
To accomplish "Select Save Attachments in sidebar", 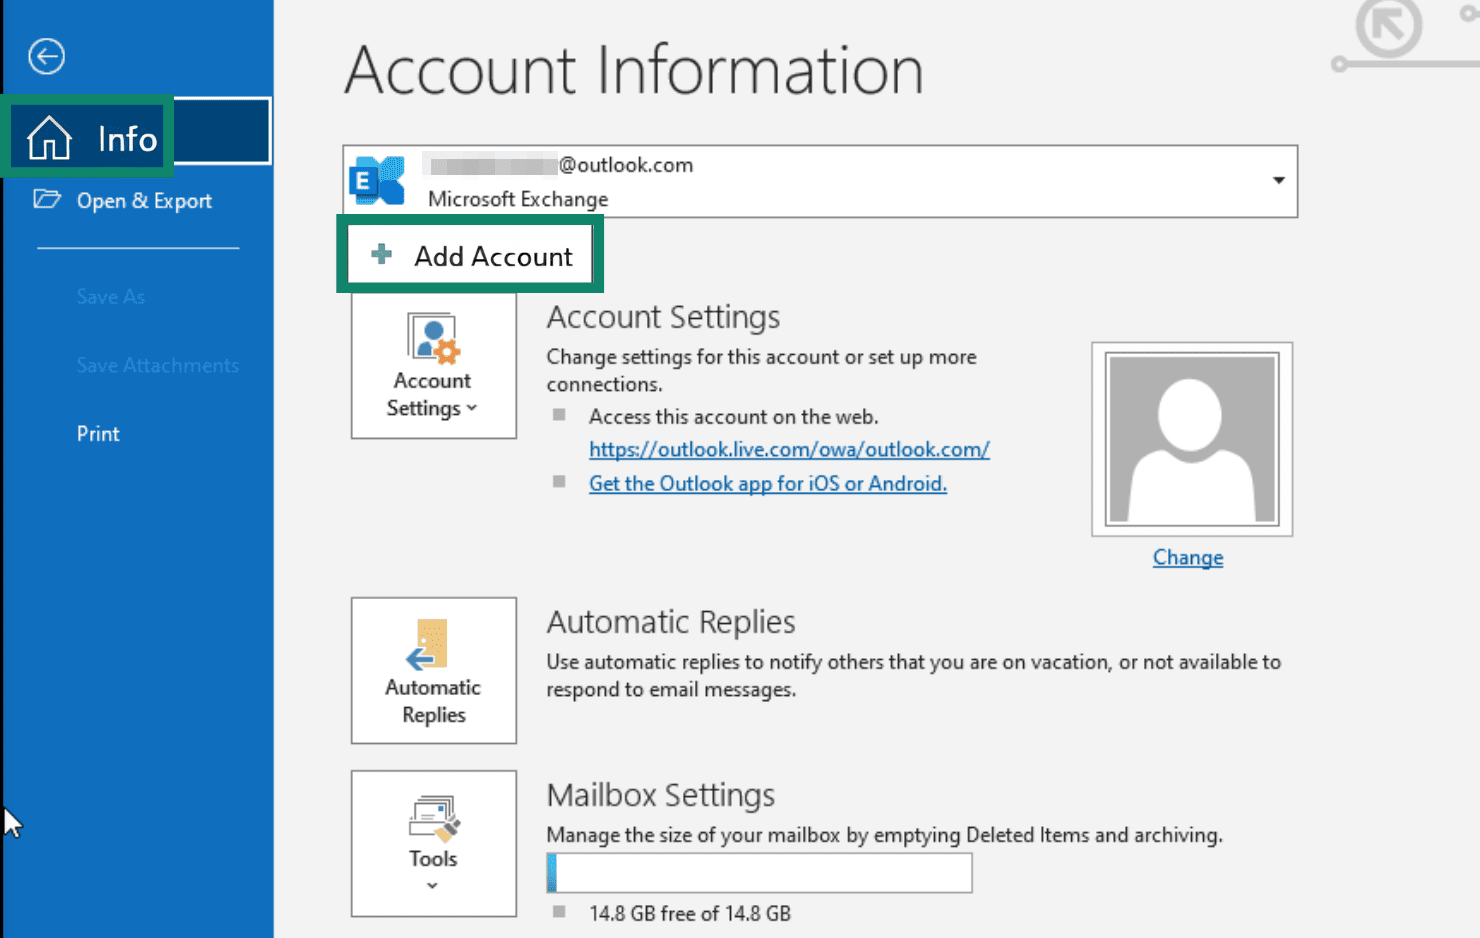I will (x=157, y=365).
